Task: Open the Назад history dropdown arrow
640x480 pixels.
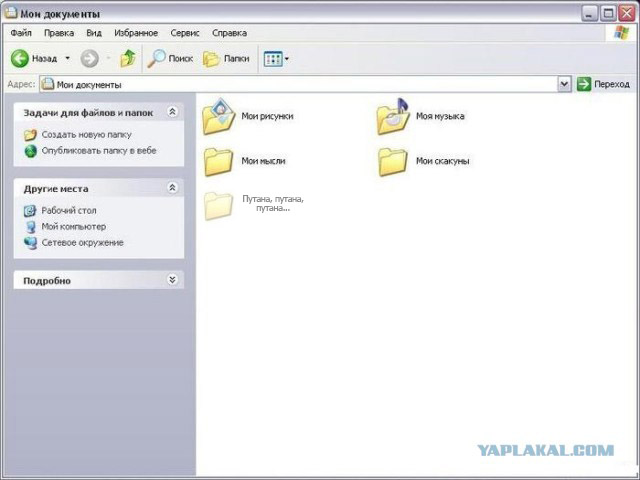Action: (x=68, y=59)
